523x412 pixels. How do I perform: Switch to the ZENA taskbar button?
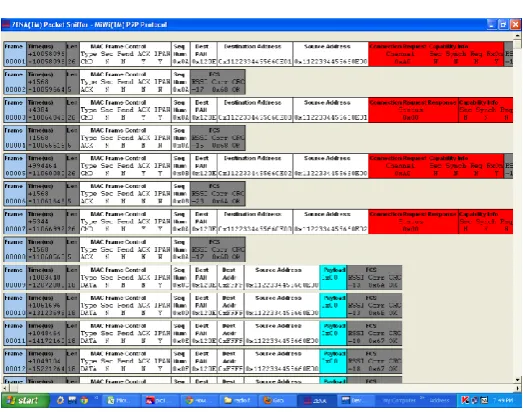click(317, 401)
